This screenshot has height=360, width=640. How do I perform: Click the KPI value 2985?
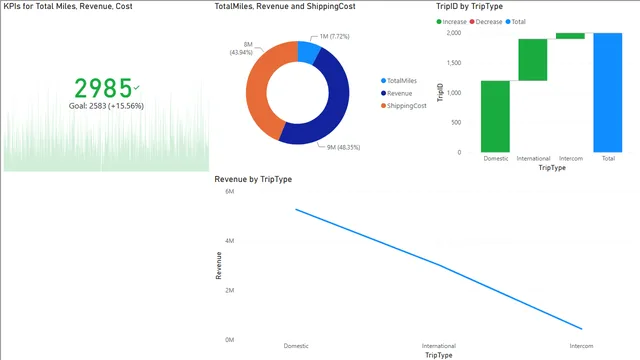click(103, 88)
